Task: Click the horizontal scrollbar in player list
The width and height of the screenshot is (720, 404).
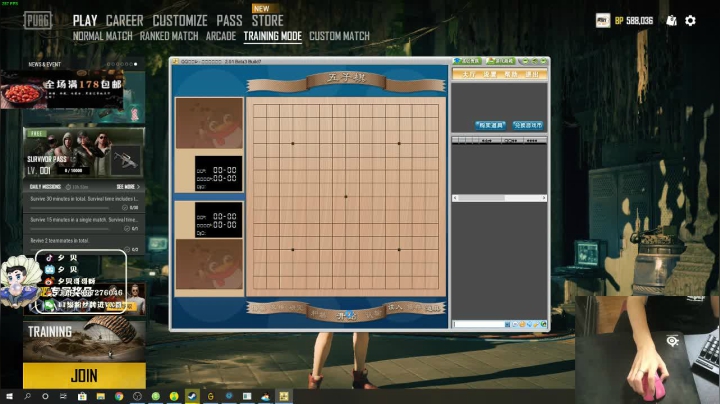Action: pyautogui.click(x=500, y=198)
